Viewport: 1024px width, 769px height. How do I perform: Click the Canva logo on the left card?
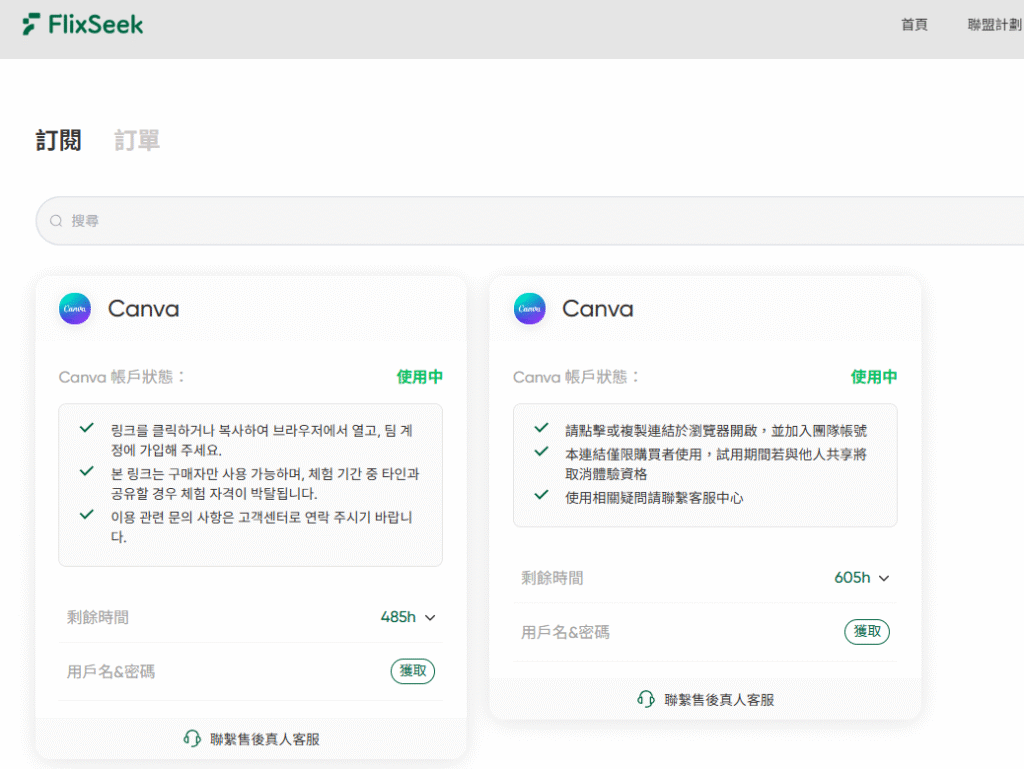[74, 309]
